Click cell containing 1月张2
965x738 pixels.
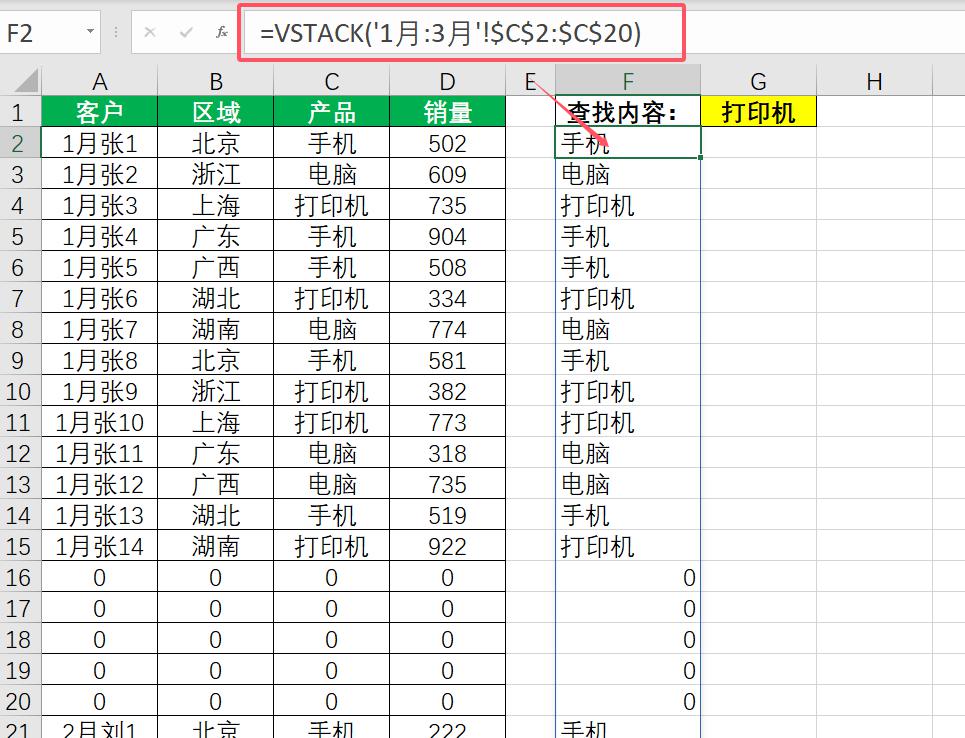tap(99, 174)
